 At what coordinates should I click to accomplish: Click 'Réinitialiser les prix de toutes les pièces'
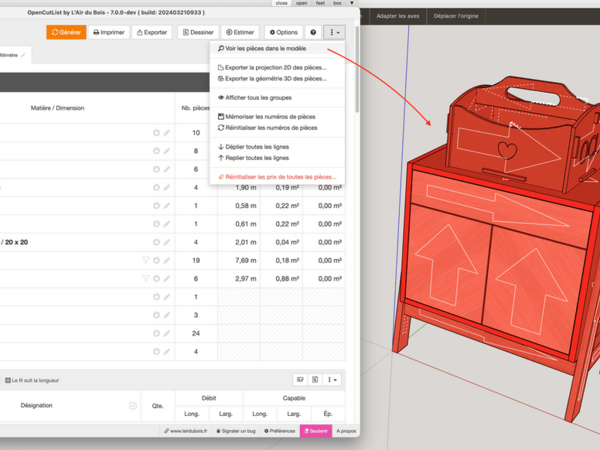280,177
